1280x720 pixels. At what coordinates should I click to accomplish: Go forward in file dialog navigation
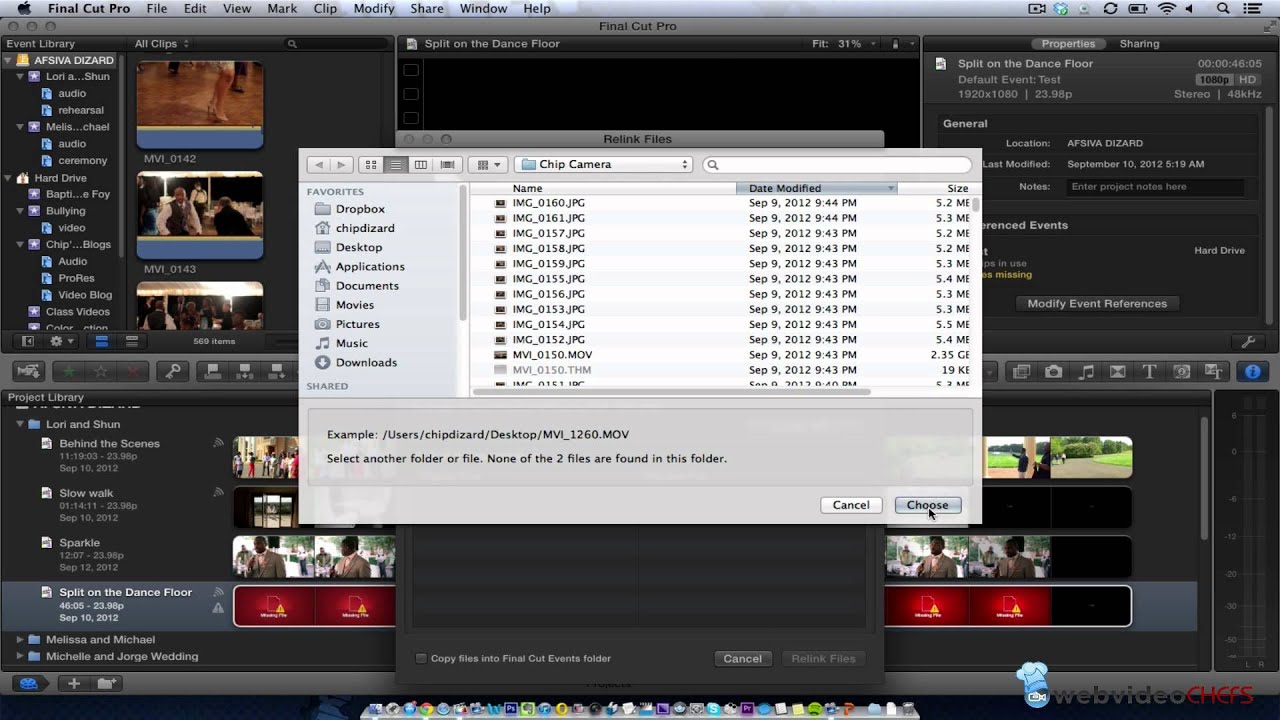click(341, 165)
